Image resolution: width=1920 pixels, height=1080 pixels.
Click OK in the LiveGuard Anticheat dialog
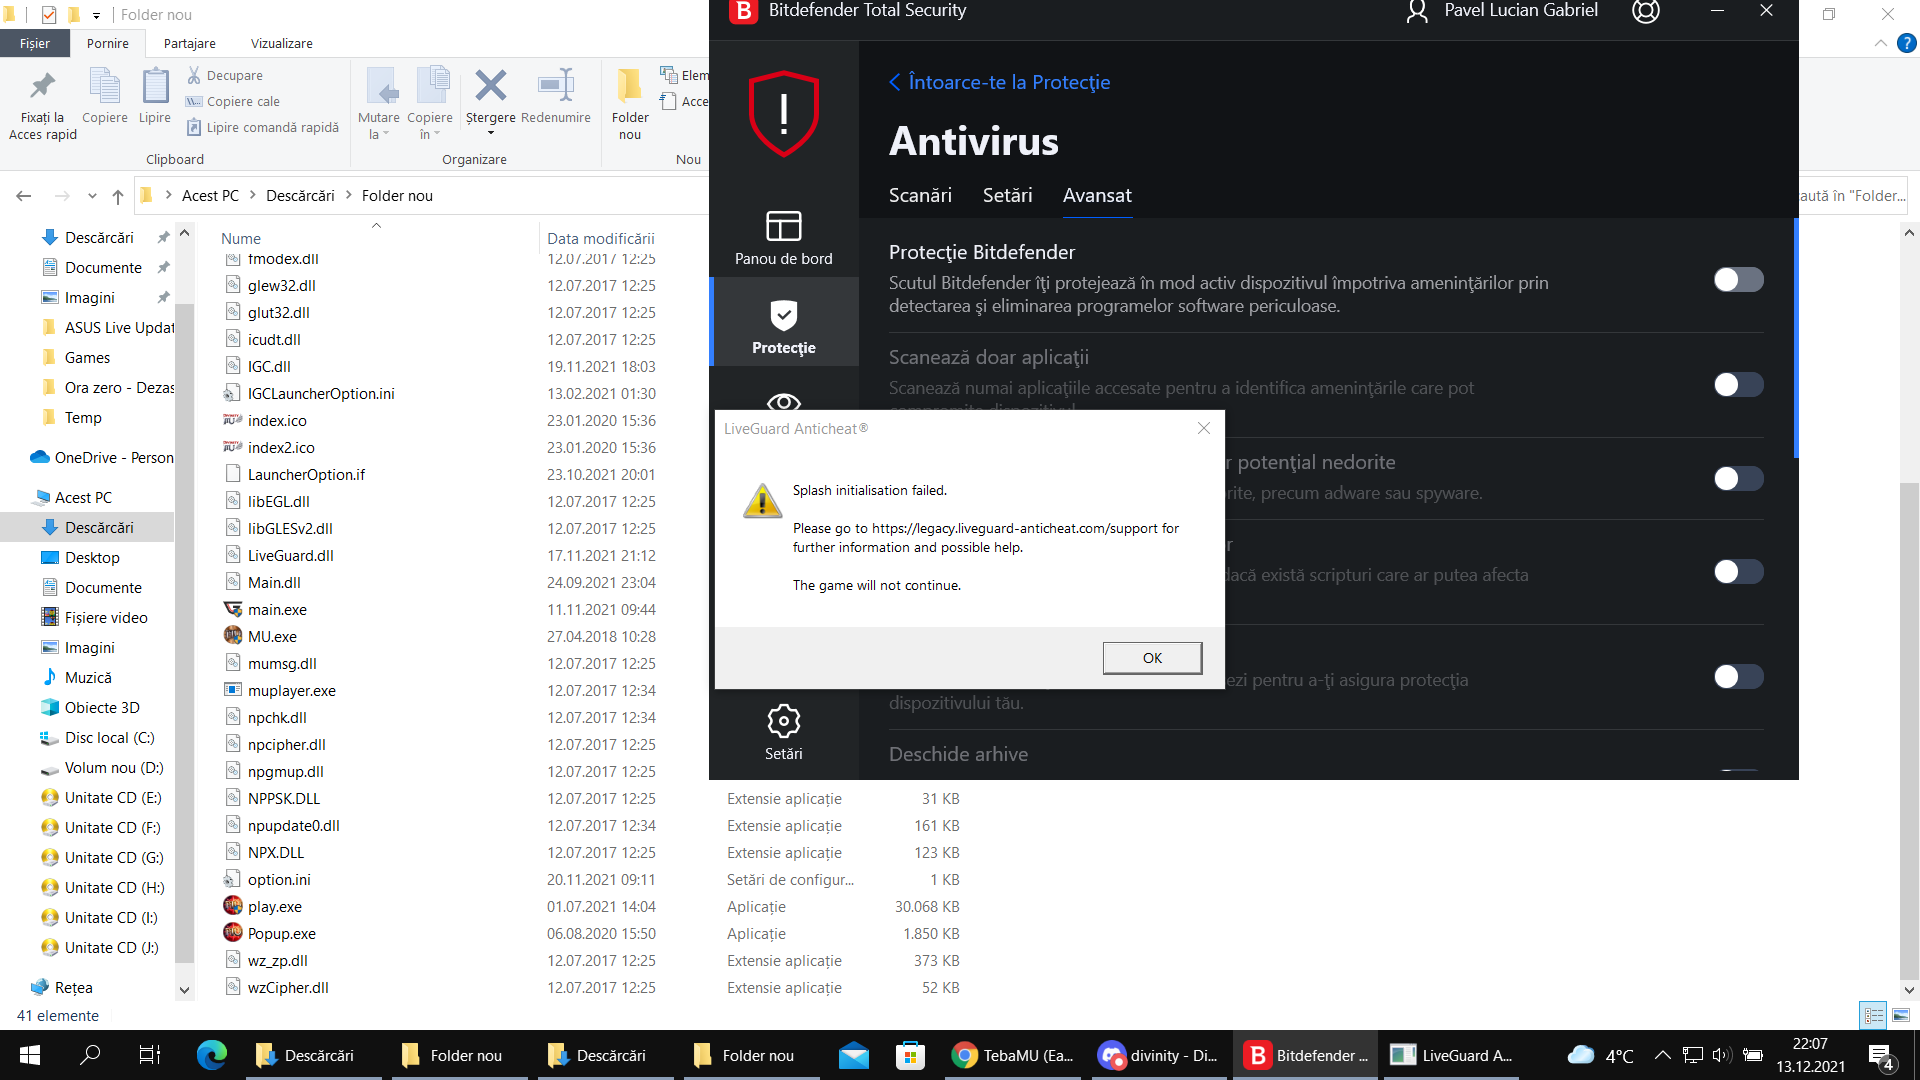(1152, 658)
